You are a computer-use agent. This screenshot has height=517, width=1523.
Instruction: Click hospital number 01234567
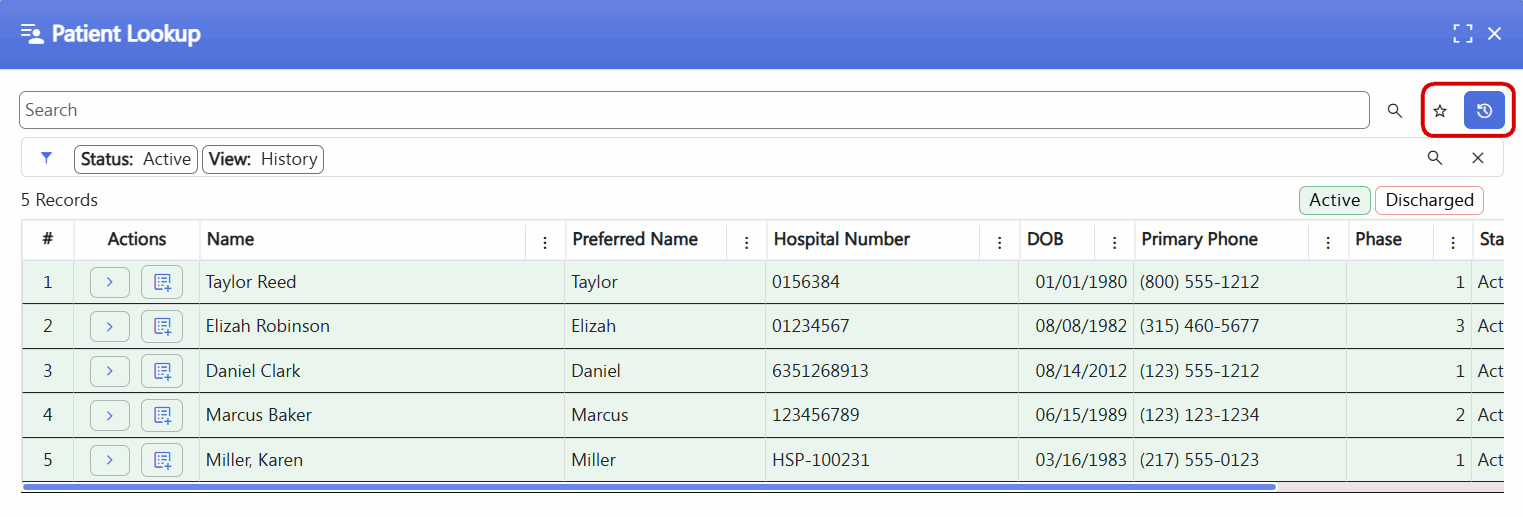click(x=811, y=326)
